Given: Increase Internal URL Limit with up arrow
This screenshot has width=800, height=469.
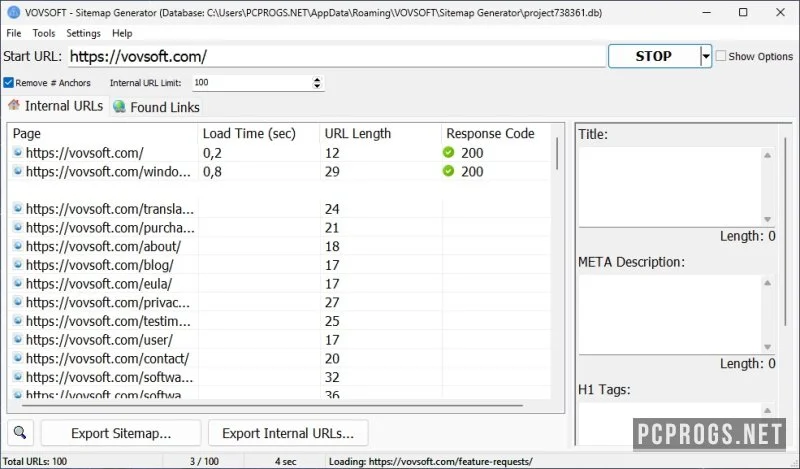Looking at the screenshot, I should (317, 79).
